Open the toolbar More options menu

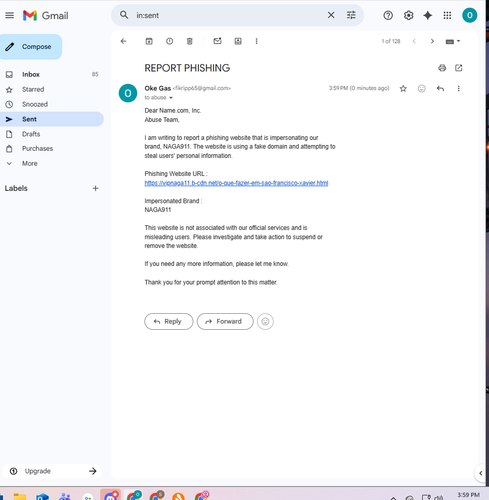click(x=256, y=41)
